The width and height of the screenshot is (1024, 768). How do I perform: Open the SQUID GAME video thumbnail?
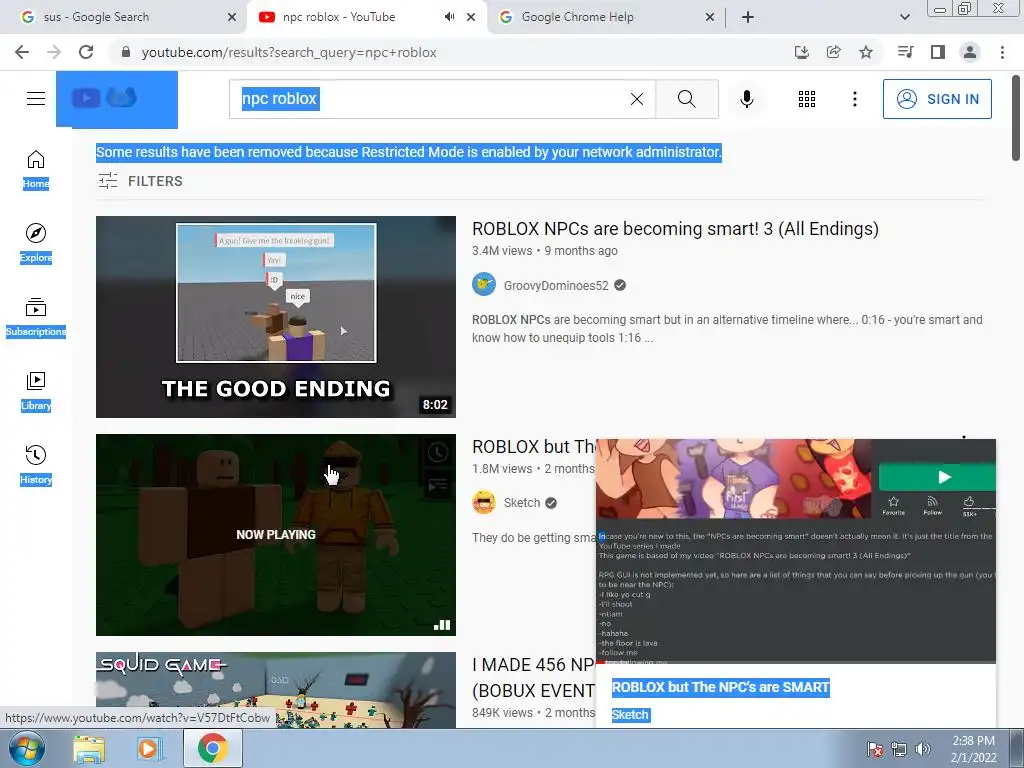[276, 690]
